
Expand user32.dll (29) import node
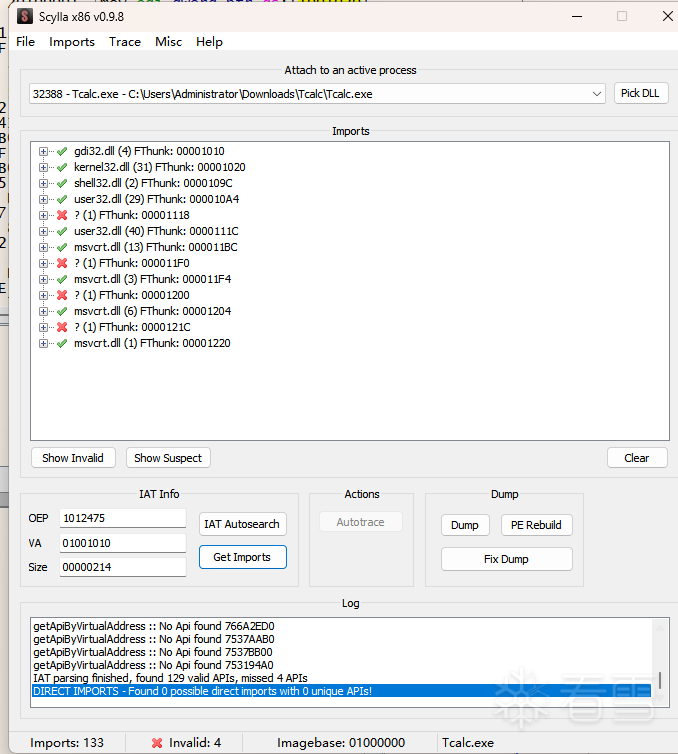(x=43, y=199)
